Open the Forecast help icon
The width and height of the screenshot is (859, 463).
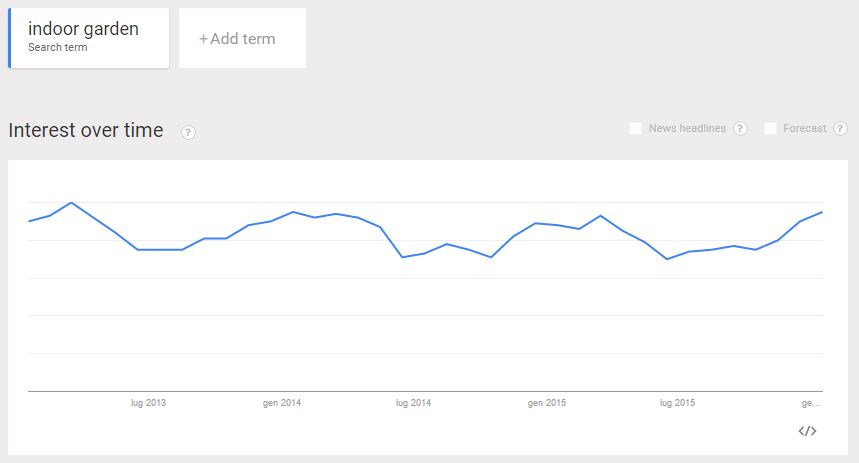pos(840,128)
